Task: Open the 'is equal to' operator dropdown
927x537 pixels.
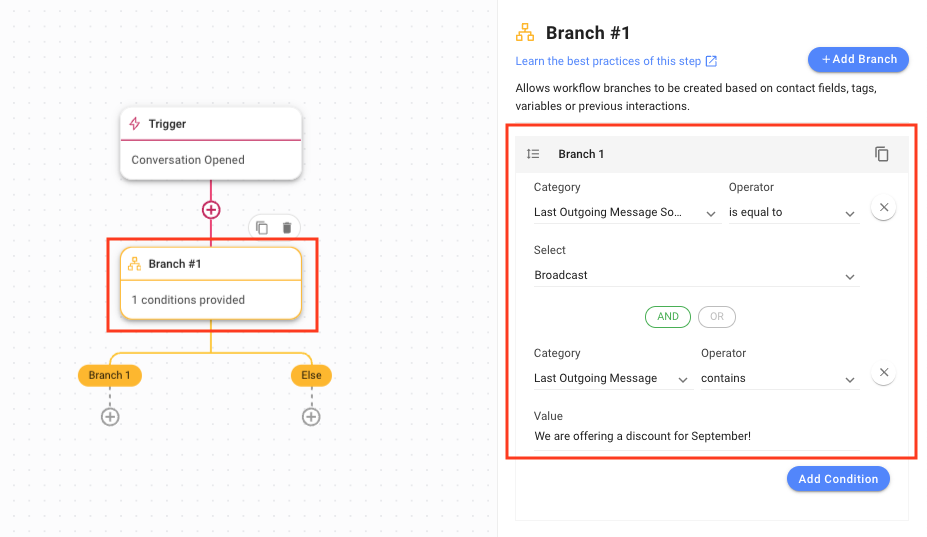Action: pos(793,213)
